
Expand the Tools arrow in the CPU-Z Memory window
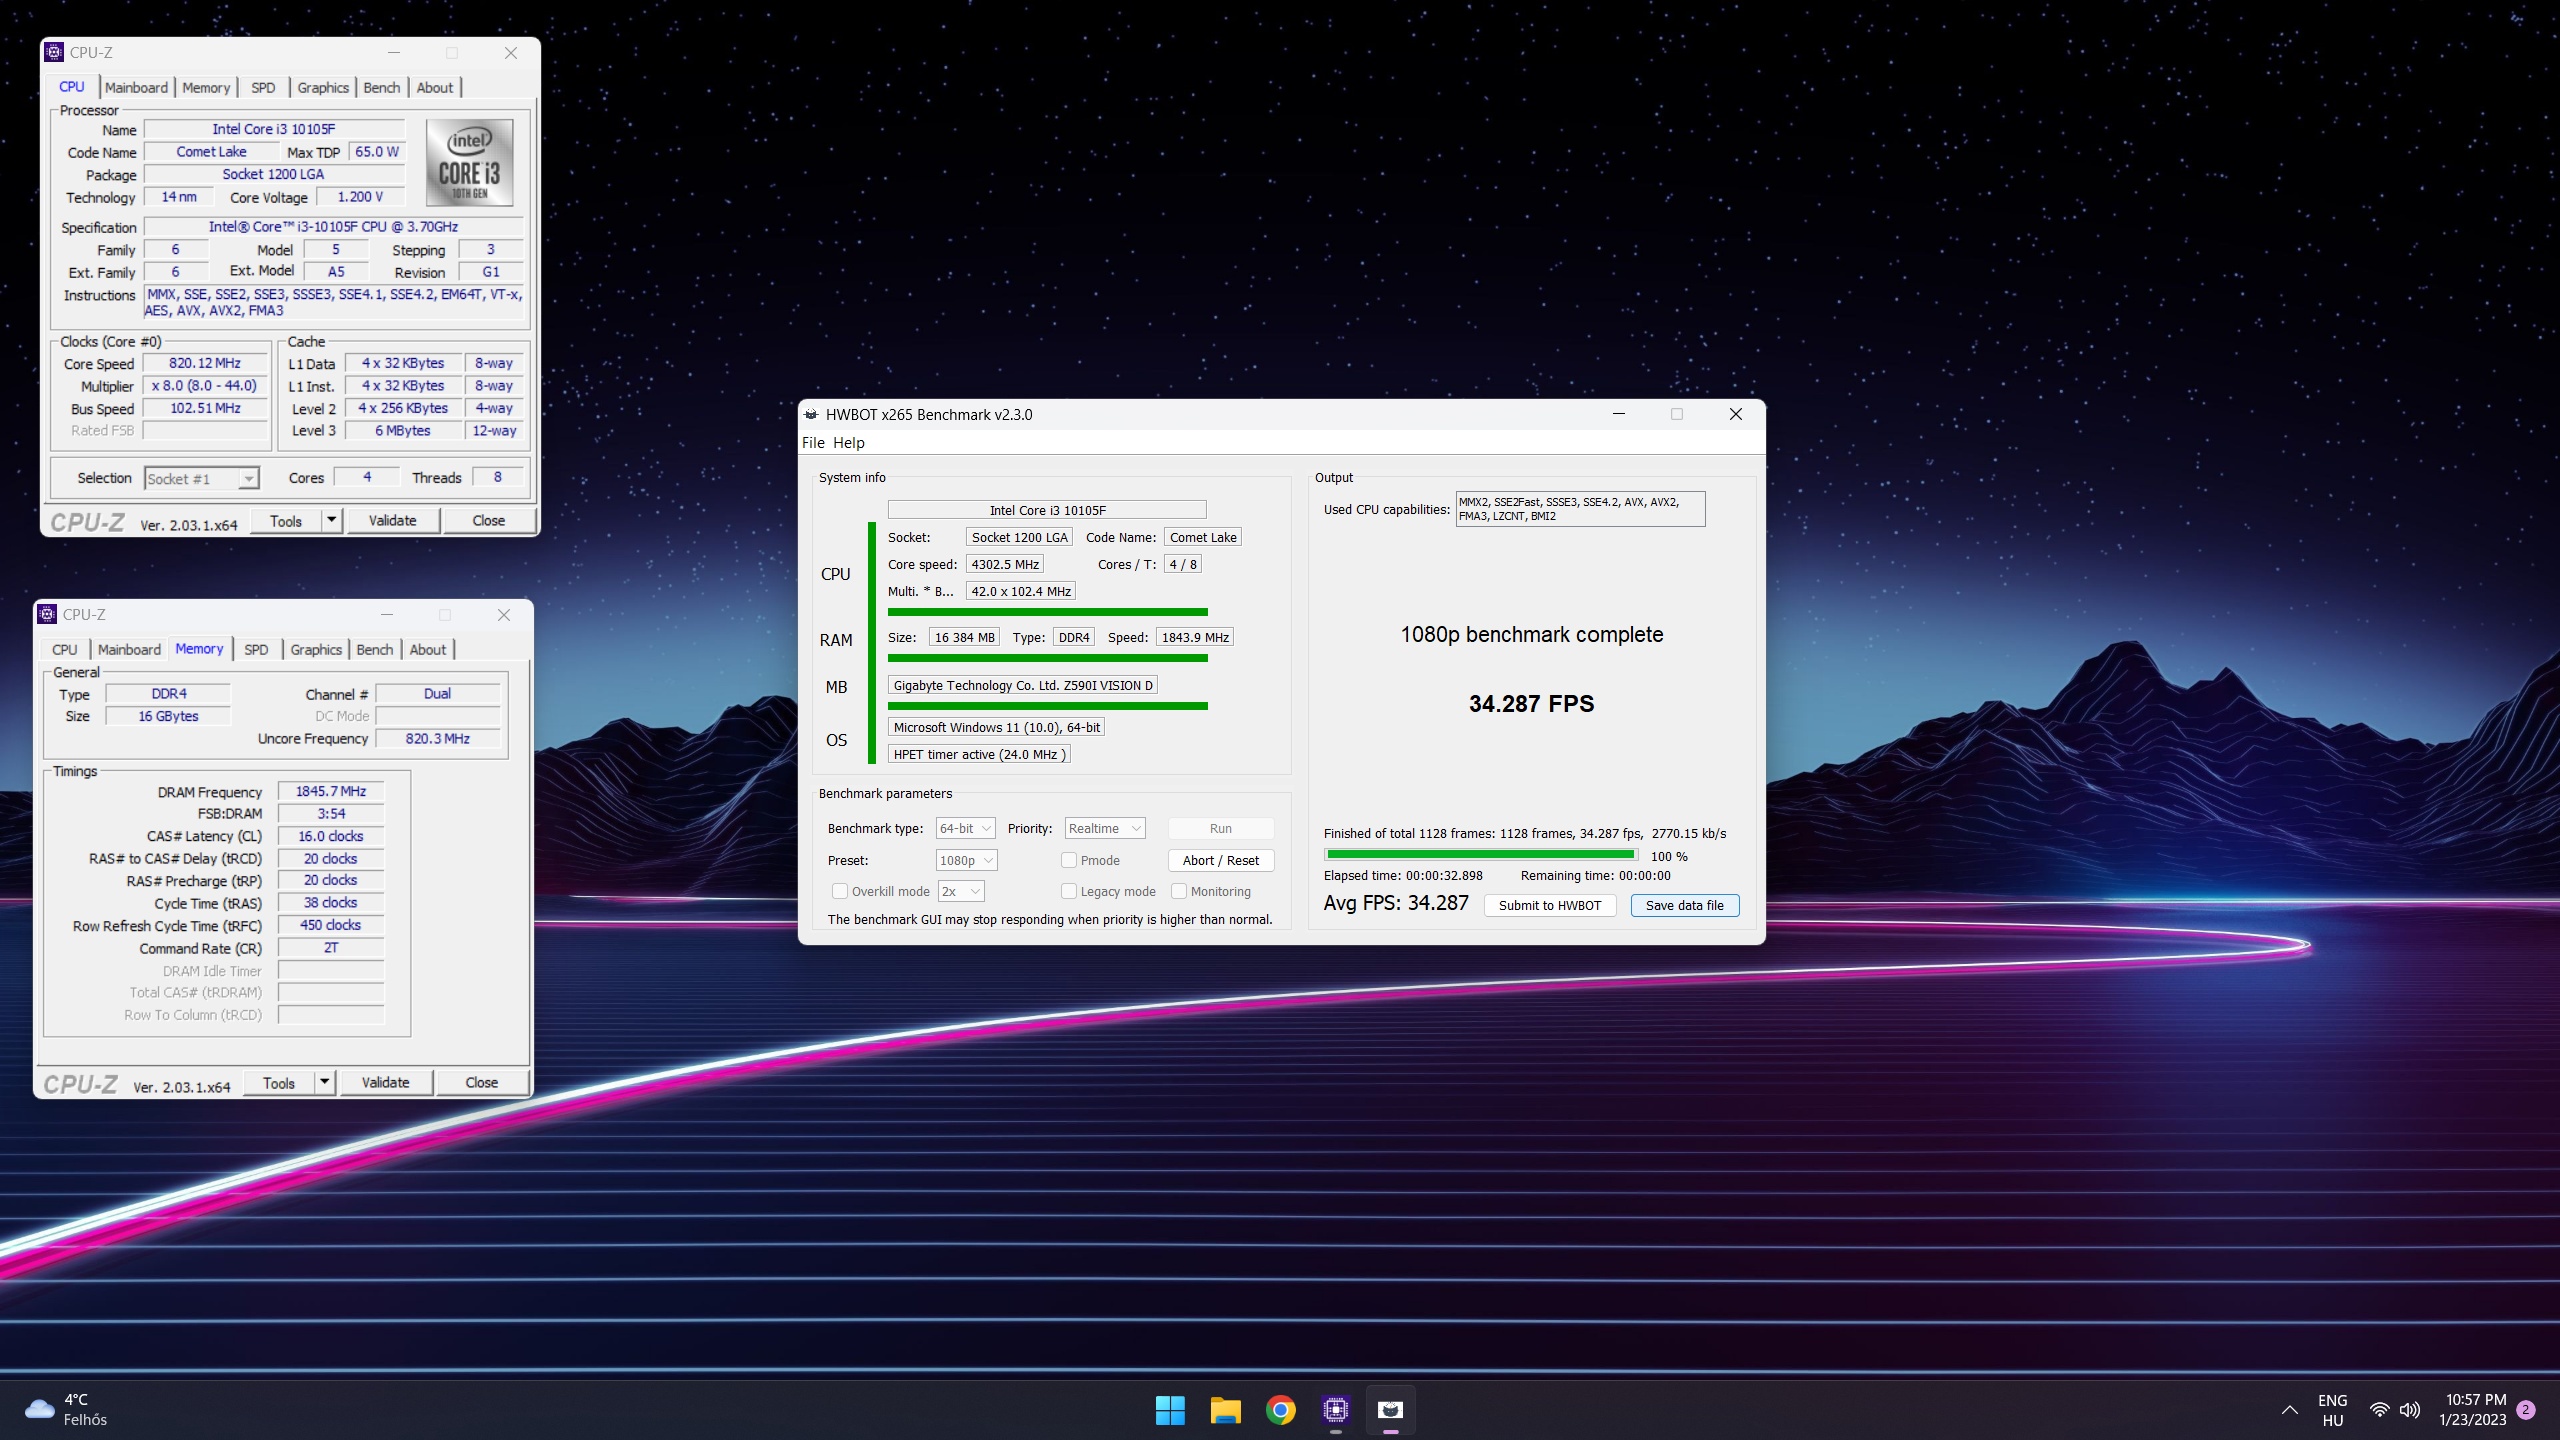coord(325,1082)
